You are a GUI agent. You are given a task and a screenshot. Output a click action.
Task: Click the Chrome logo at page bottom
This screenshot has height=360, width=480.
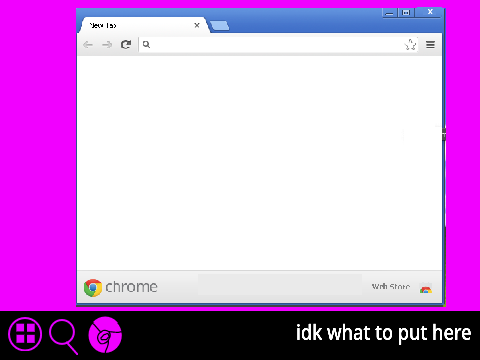(x=93, y=288)
